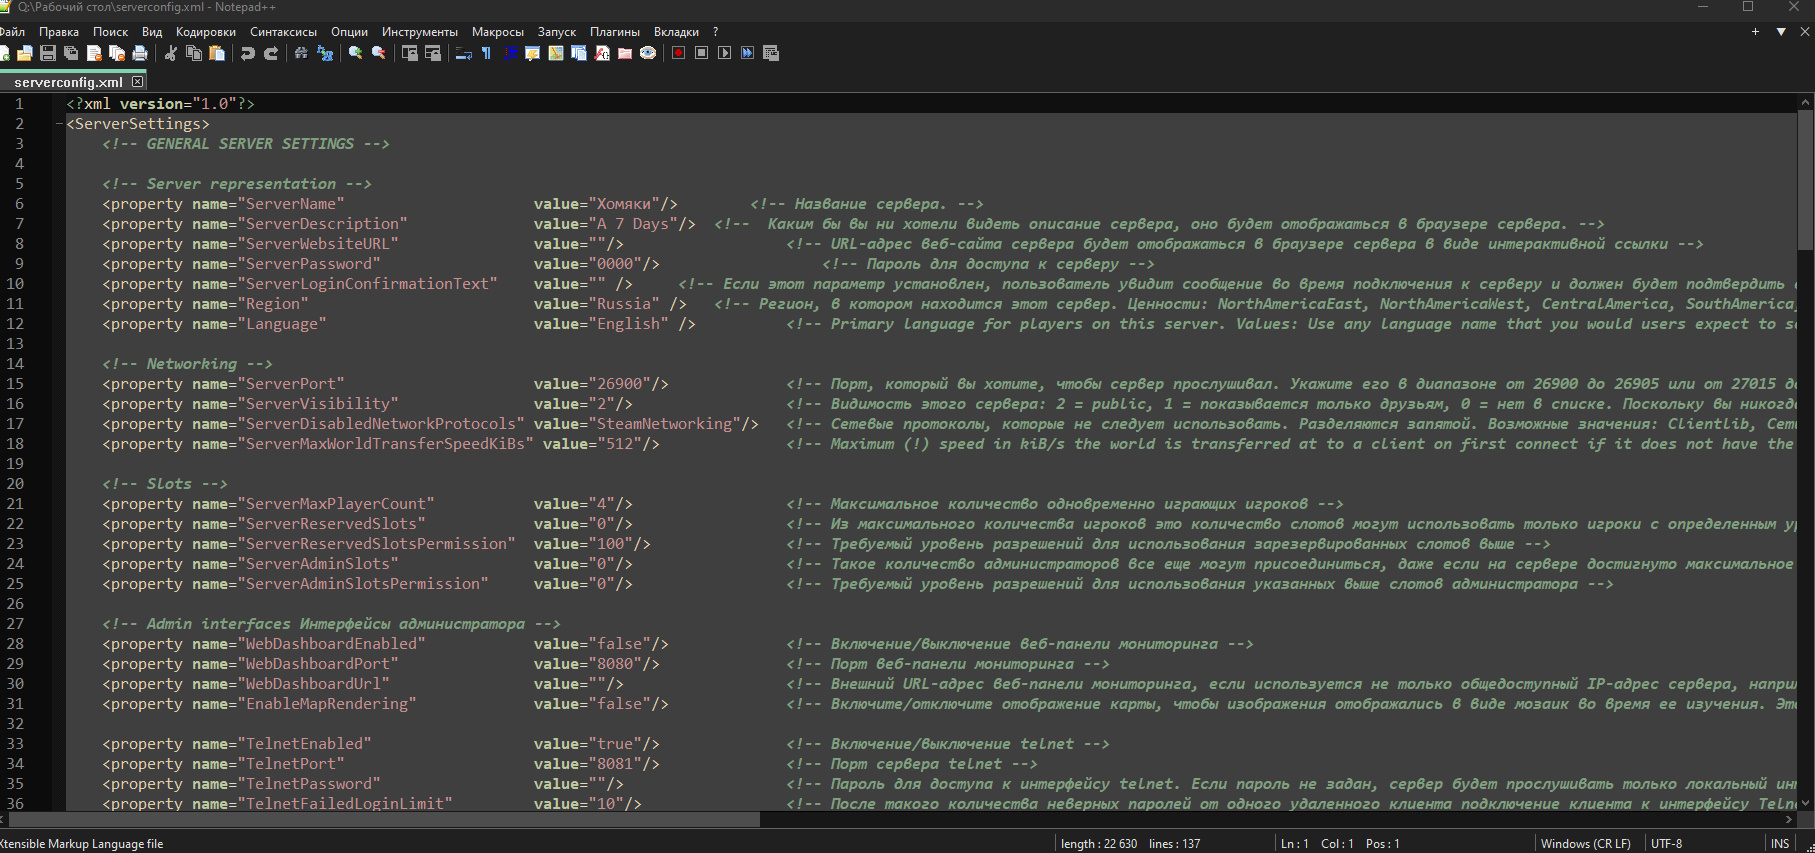Click line number 14 in the margin

(15, 364)
